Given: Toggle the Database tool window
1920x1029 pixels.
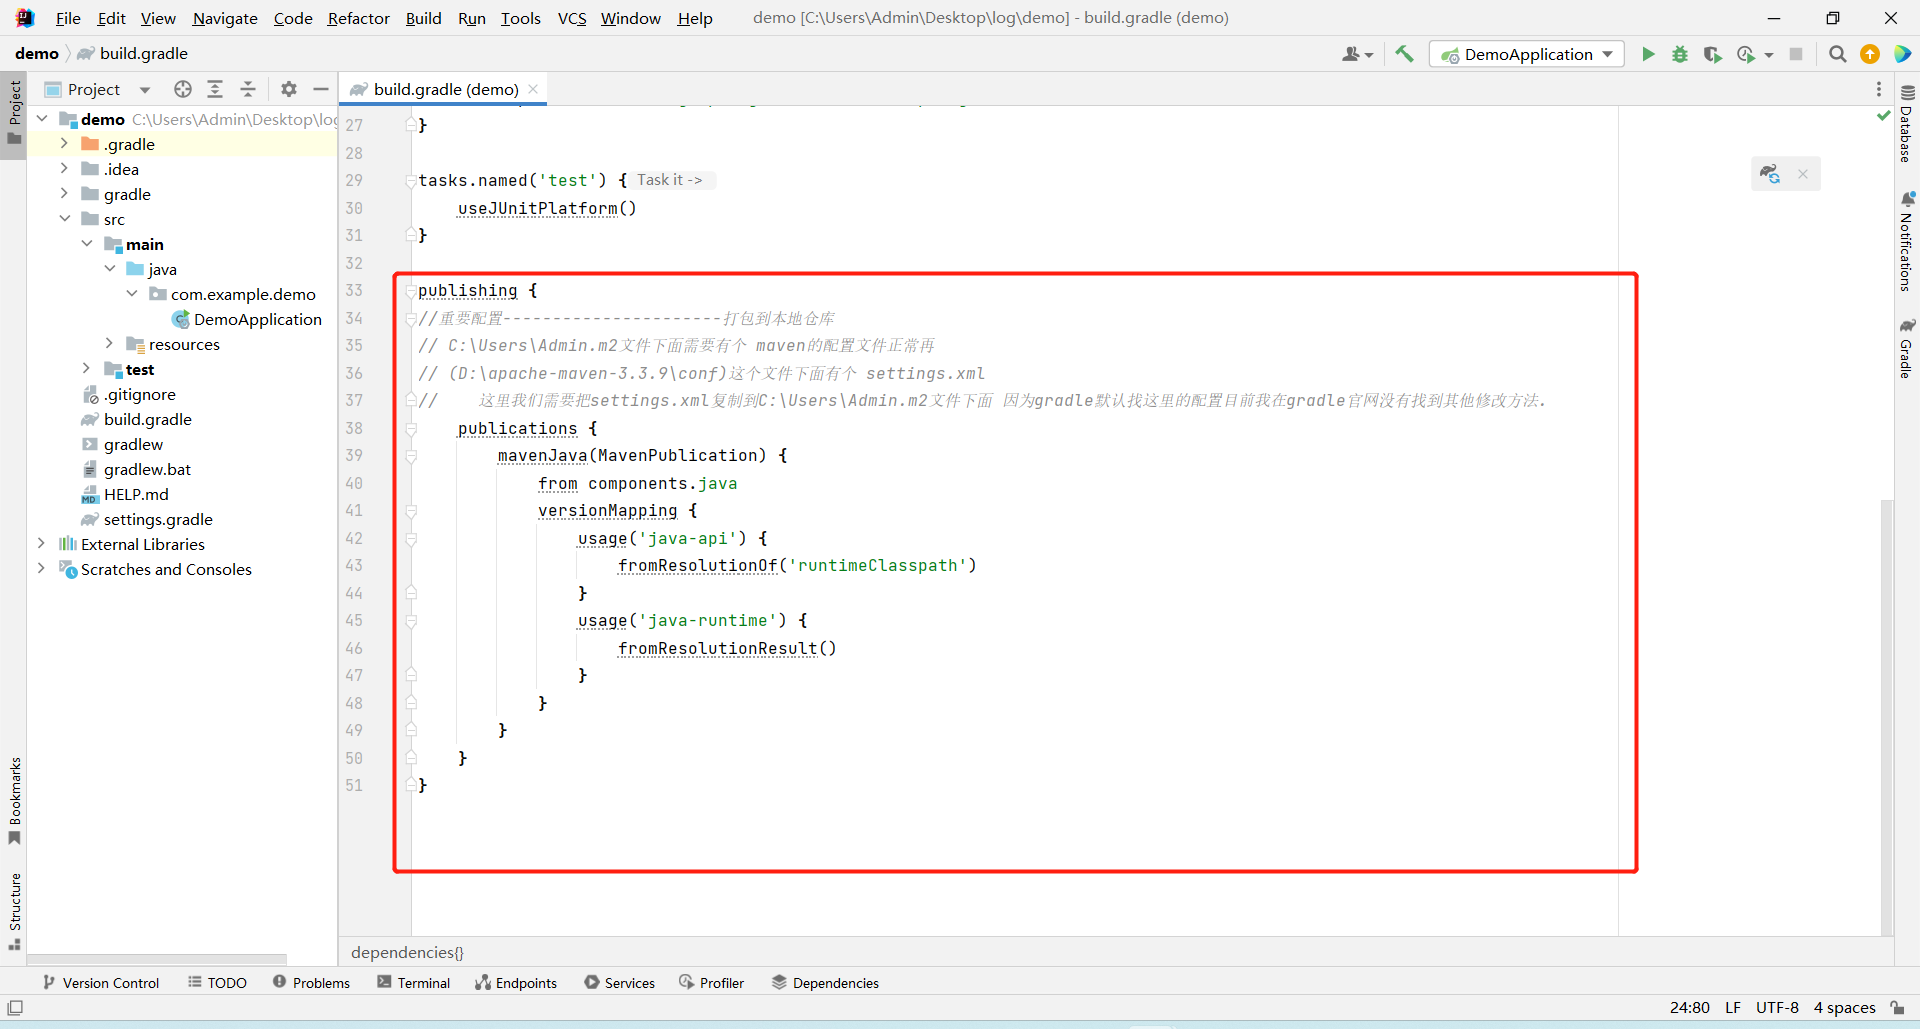Looking at the screenshot, I should [x=1907, y=125].
